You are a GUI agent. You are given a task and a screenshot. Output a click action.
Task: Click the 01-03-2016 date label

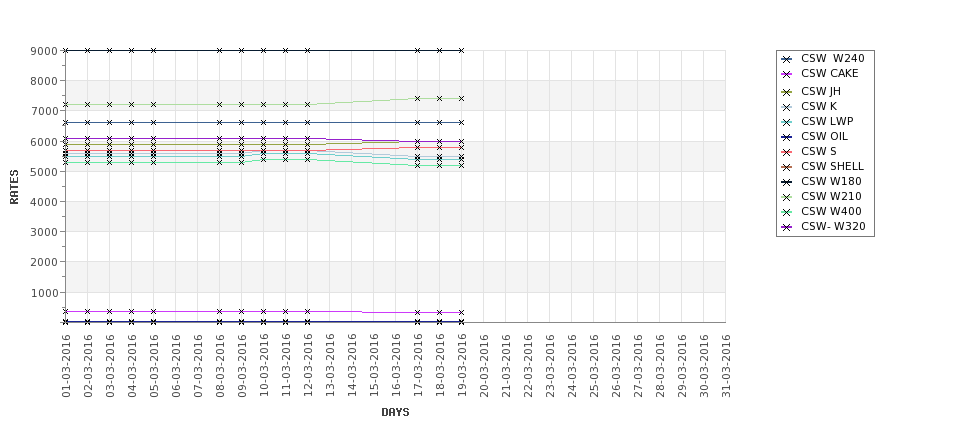(x=66, y=366)
